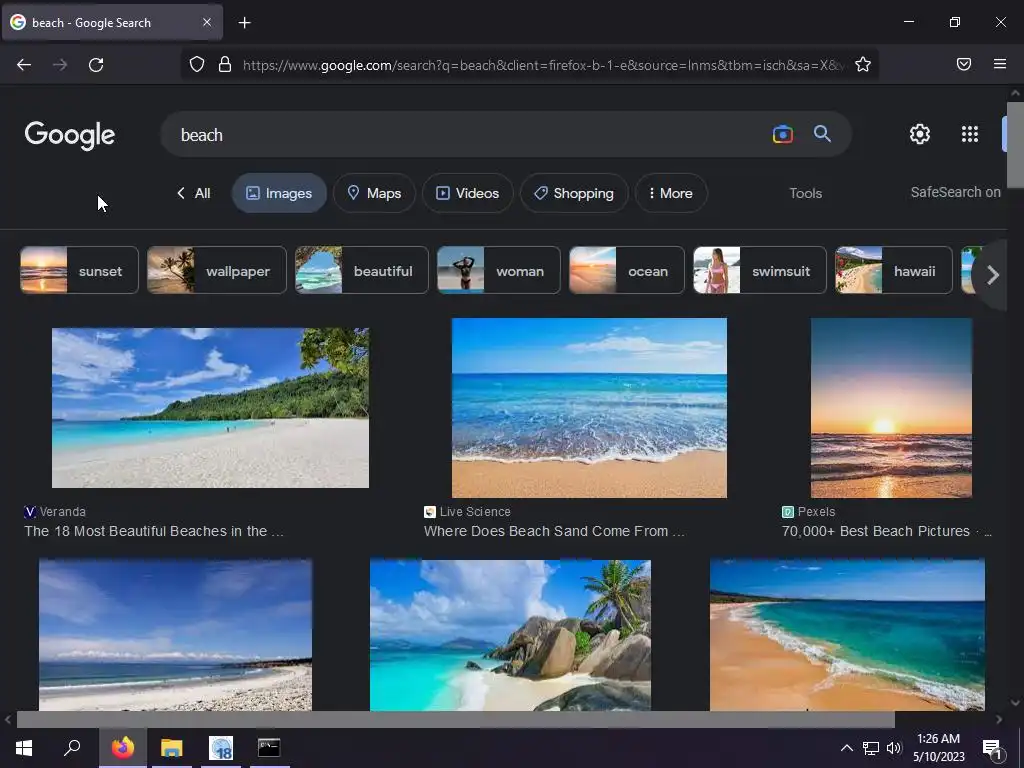This screenshot has width=1024, height=768.
Task: Open SafeSearch on setting
Action: click(x=955, y=192)
